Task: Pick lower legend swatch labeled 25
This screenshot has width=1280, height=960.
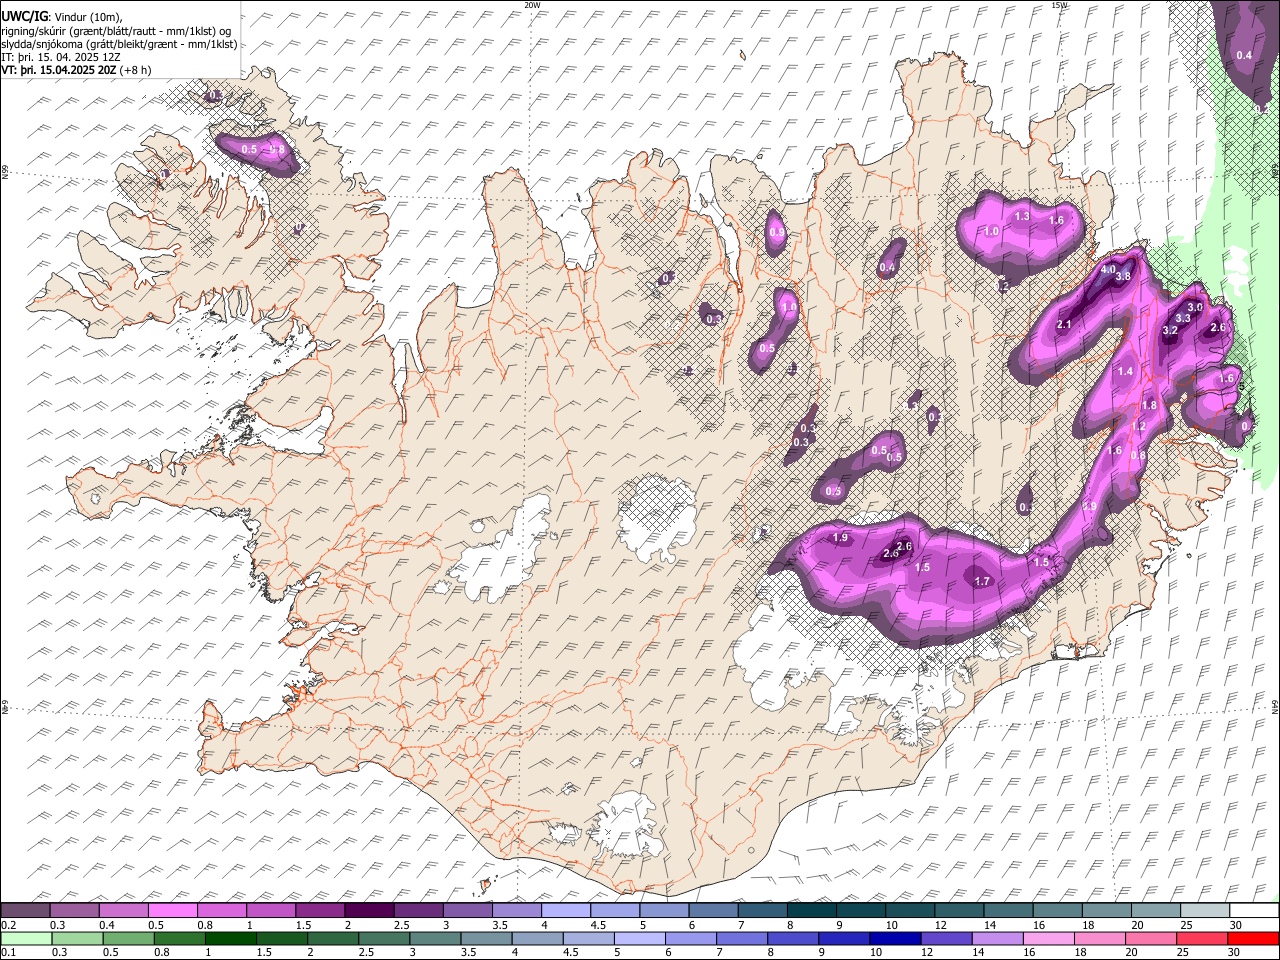Action: [1201, 938]
